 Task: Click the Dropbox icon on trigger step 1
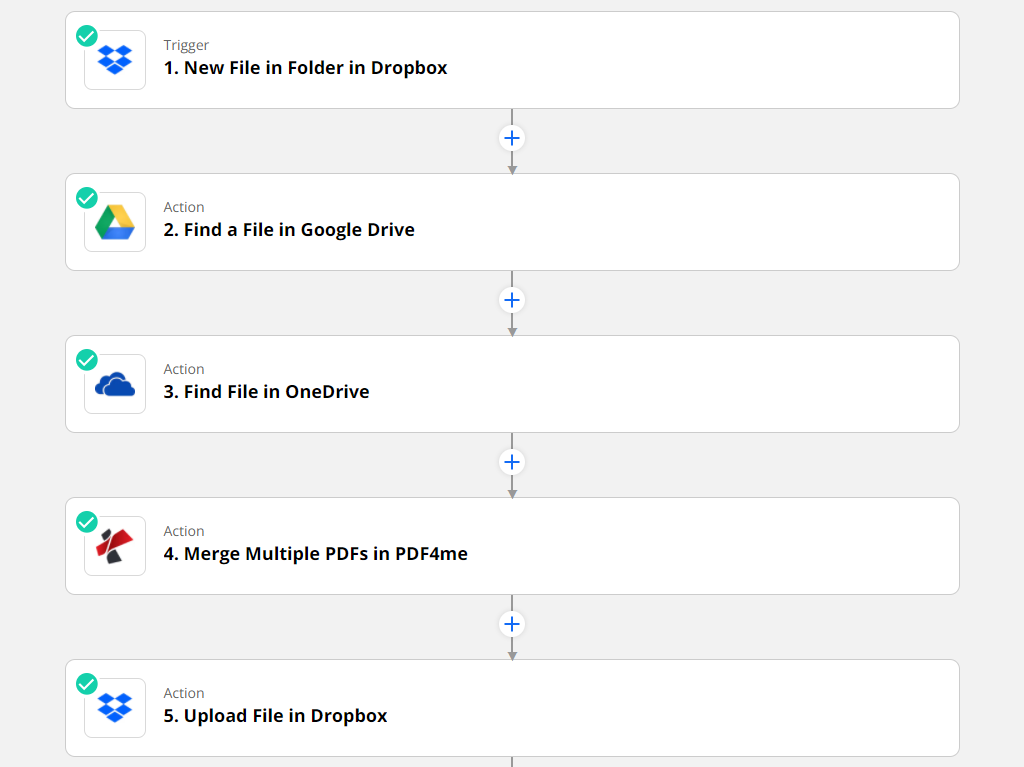115,60
